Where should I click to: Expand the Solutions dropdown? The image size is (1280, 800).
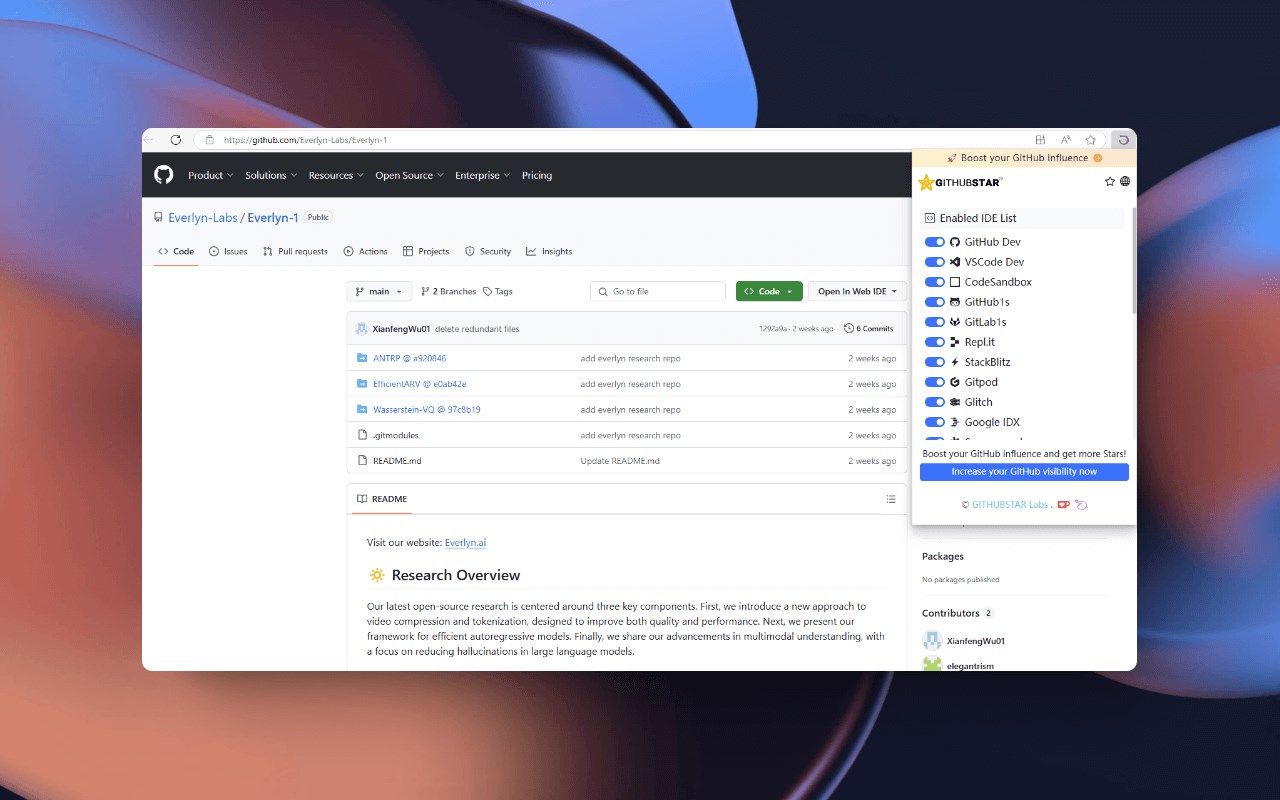point(272,175)
